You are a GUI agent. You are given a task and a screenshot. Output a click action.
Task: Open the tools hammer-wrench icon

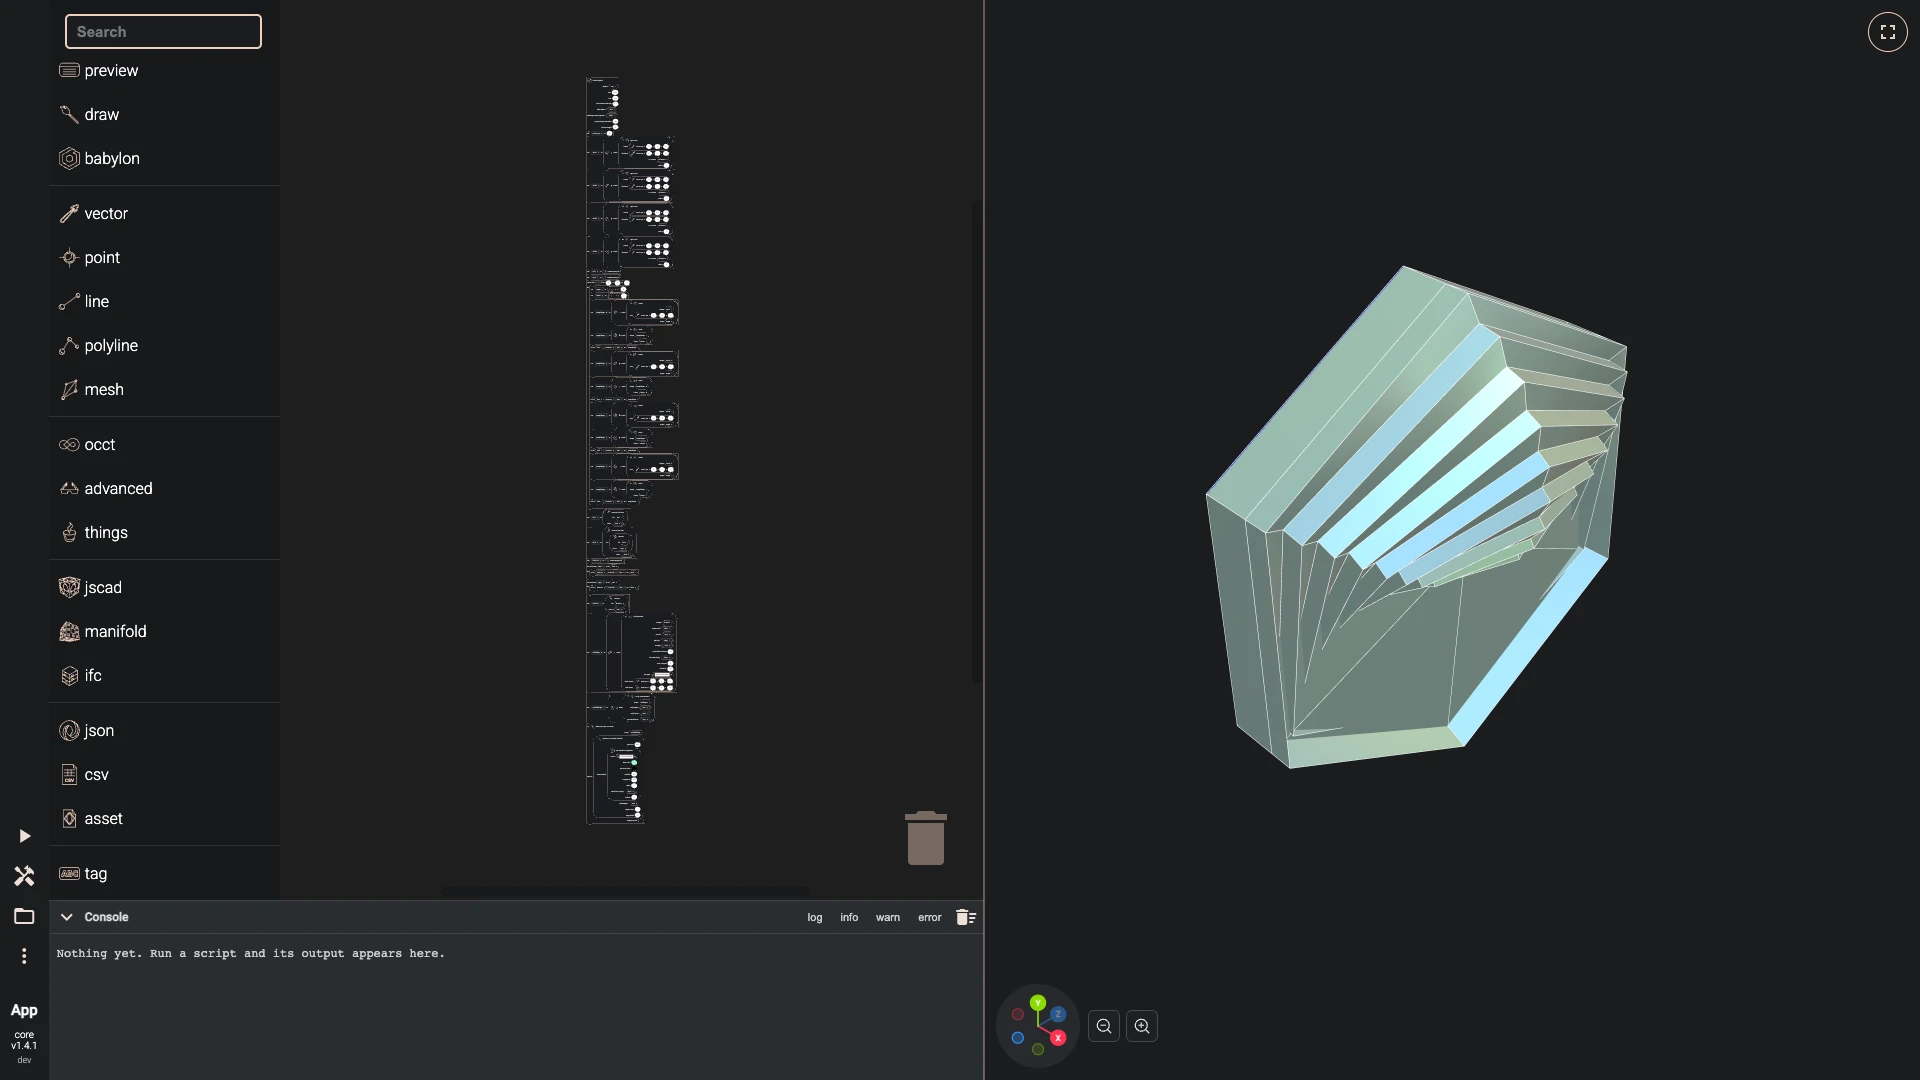[x=24, y=876]
